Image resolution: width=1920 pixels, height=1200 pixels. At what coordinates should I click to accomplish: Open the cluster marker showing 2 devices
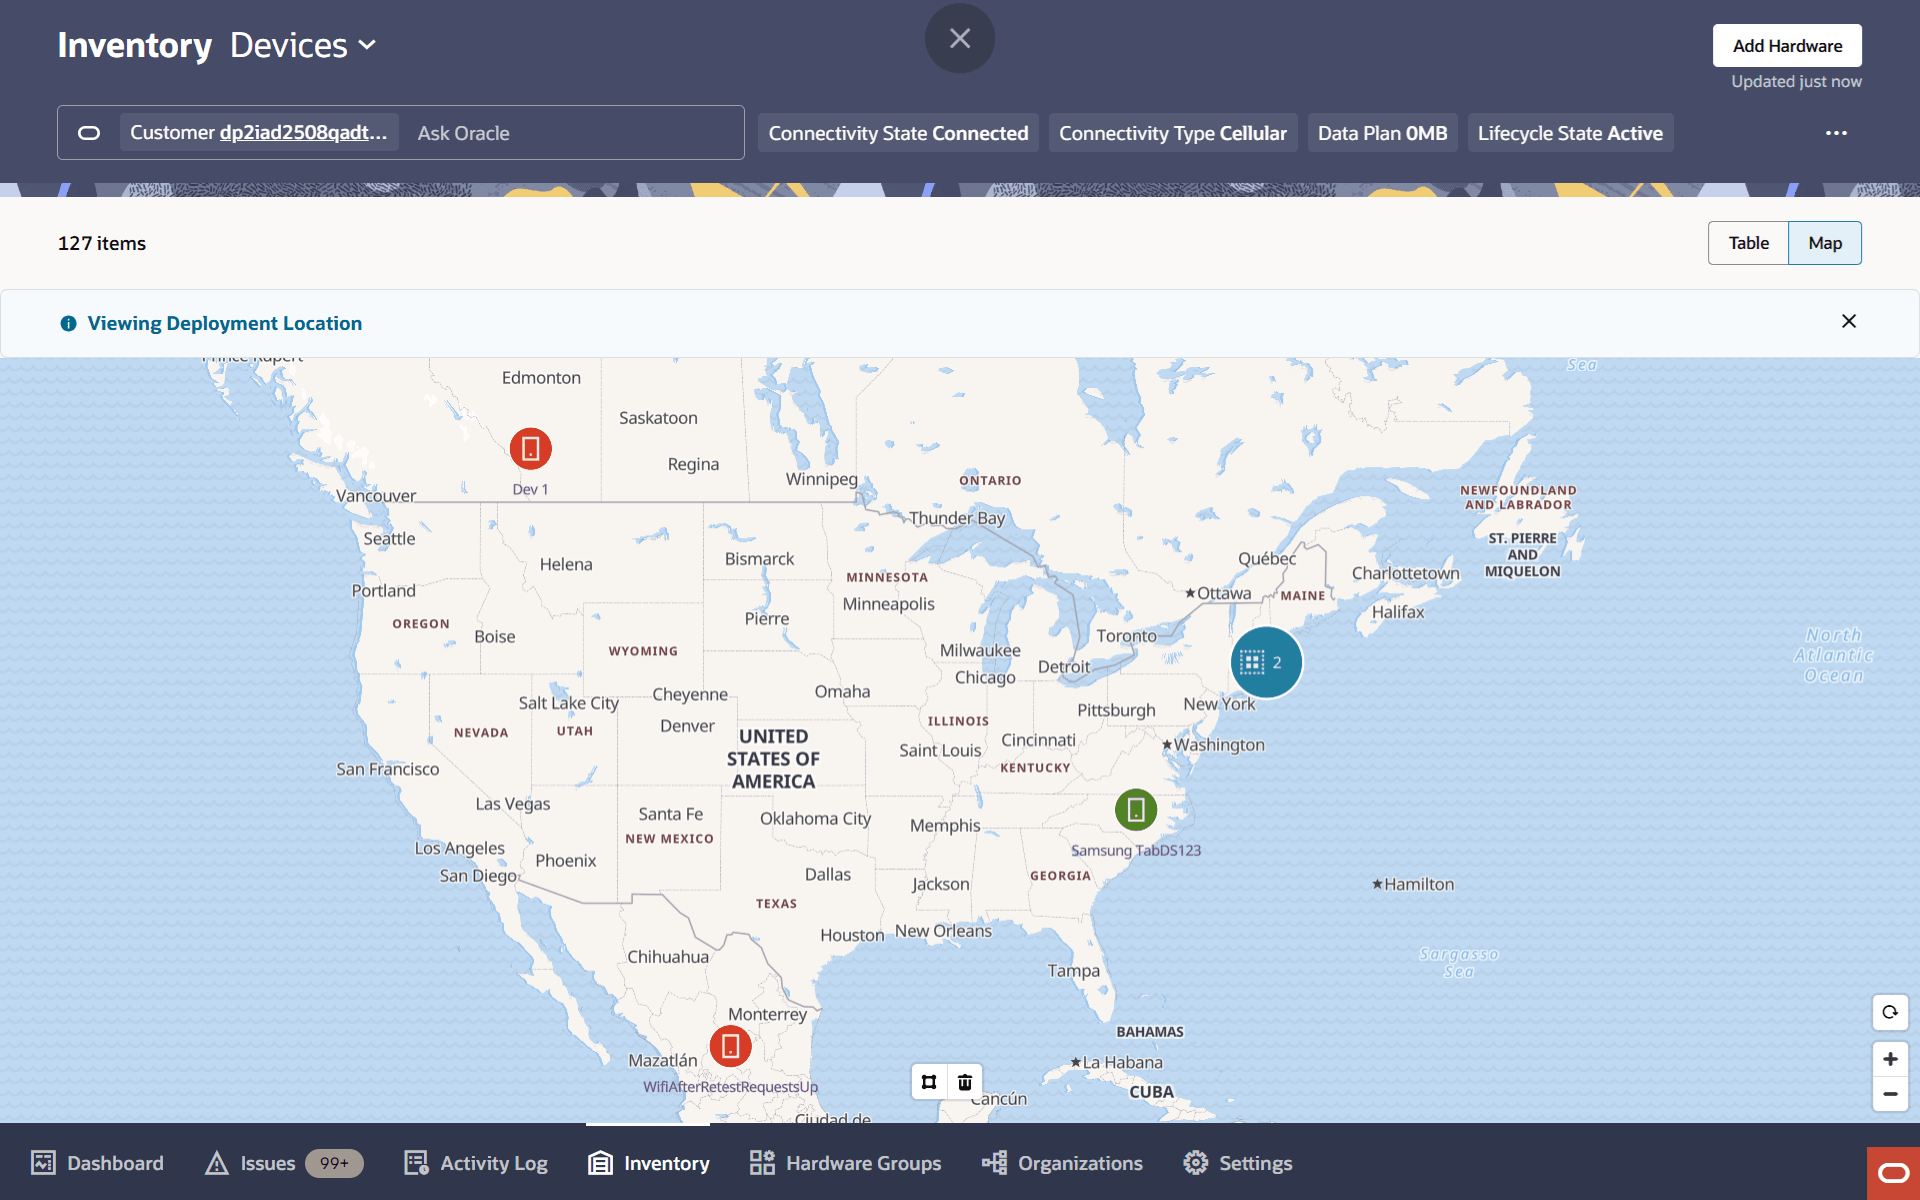(x=1266, y=662)
